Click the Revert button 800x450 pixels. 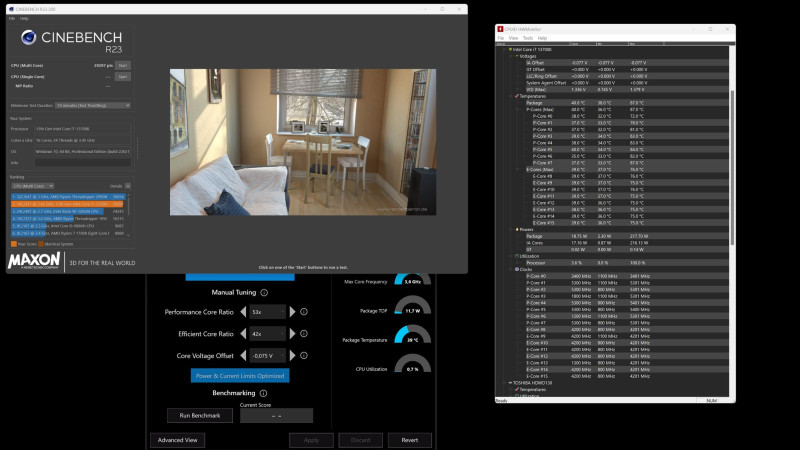410,440
